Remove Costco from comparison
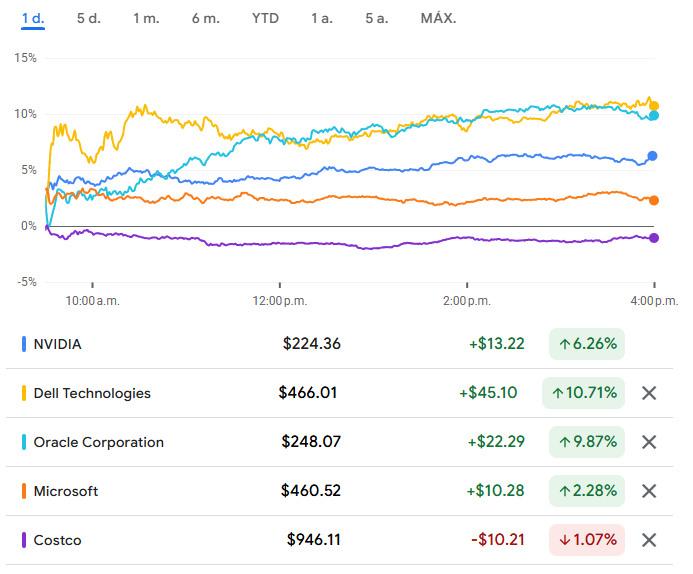 coord(649,540)
